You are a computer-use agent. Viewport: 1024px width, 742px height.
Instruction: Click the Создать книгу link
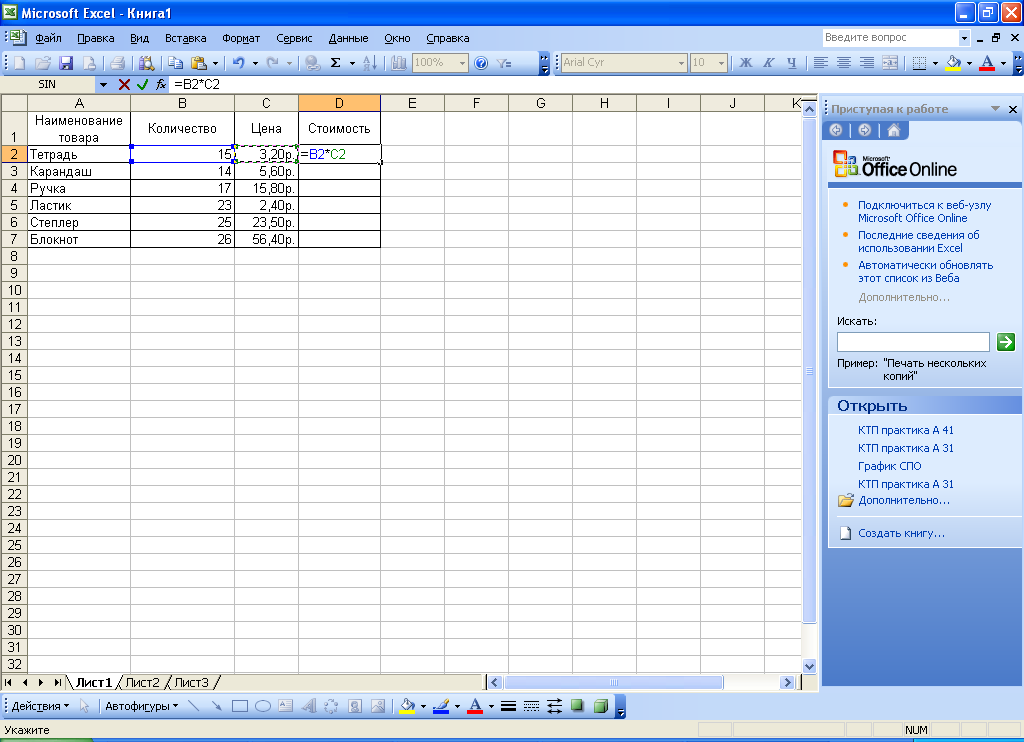[x=901, y=534]
